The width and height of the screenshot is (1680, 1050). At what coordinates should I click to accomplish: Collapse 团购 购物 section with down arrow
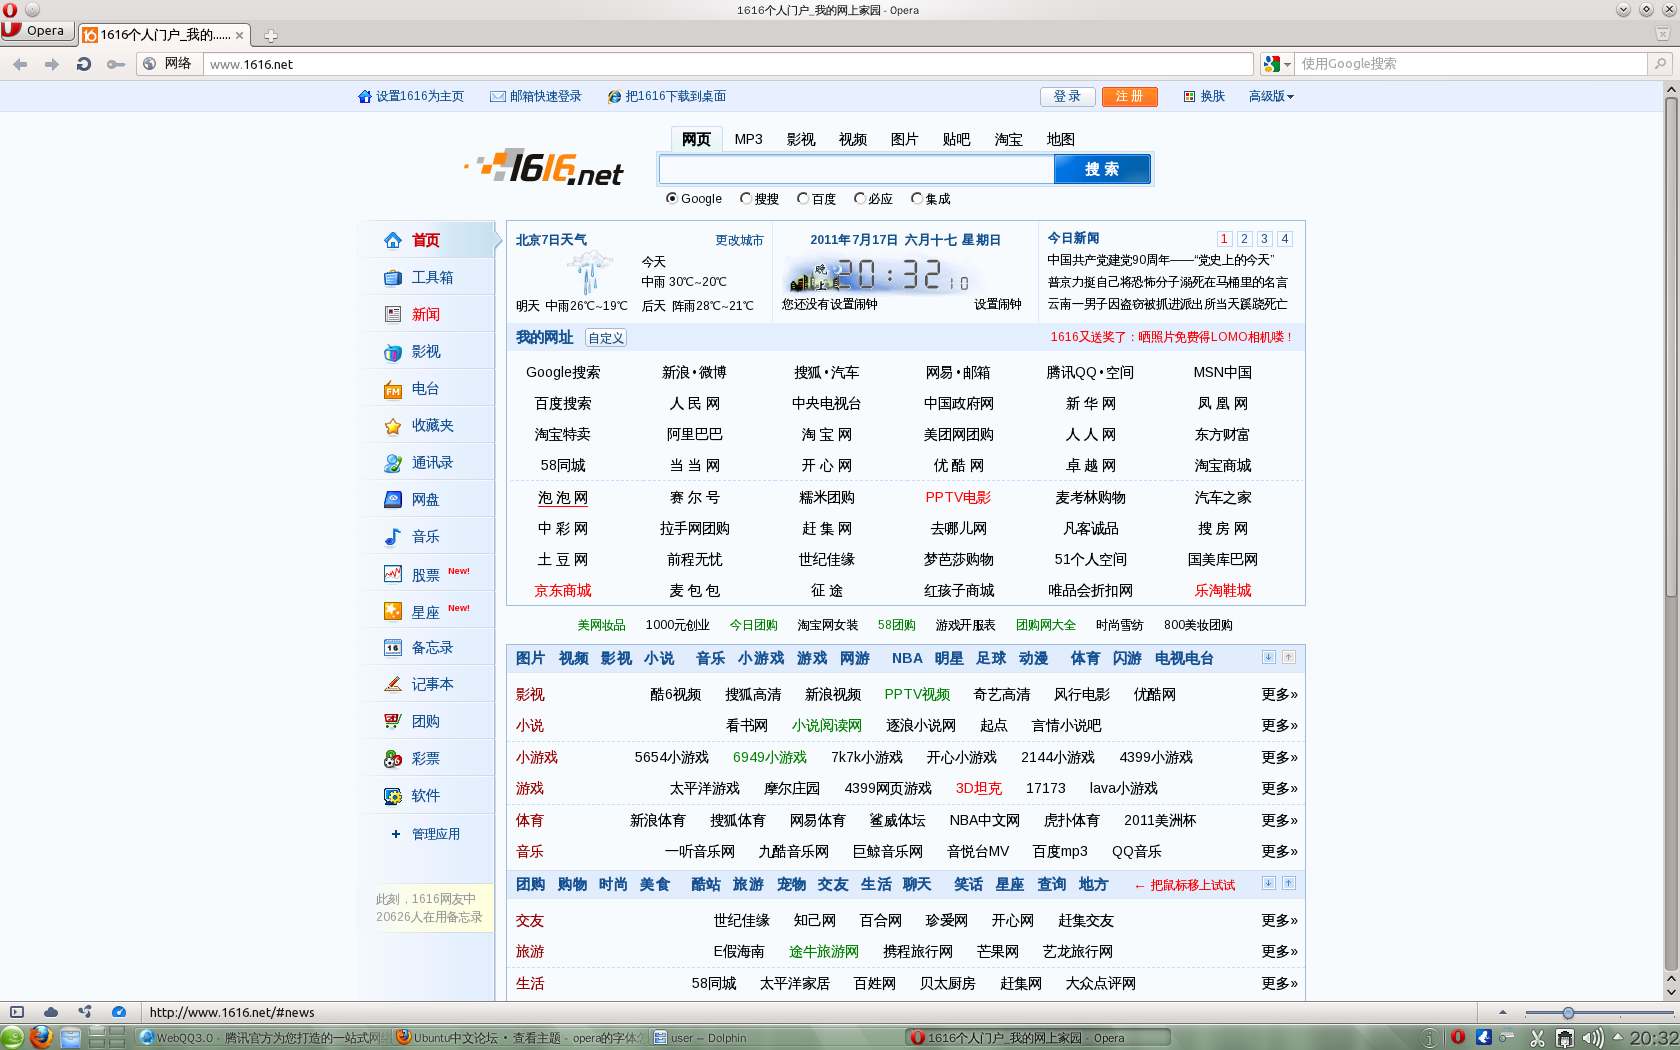tap(1268, 883)
